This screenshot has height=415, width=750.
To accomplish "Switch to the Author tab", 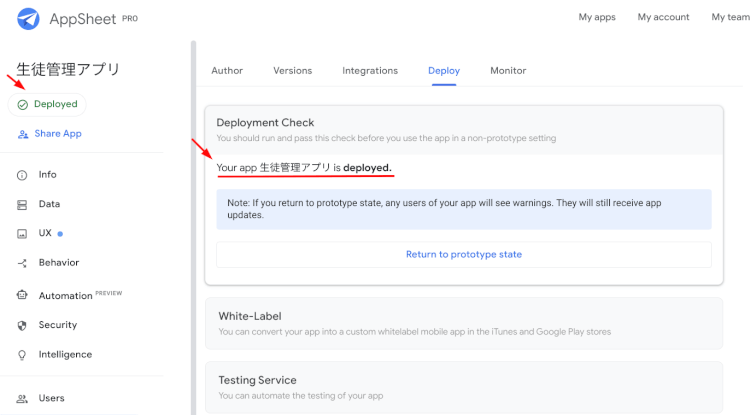I will tap(227, 71).
